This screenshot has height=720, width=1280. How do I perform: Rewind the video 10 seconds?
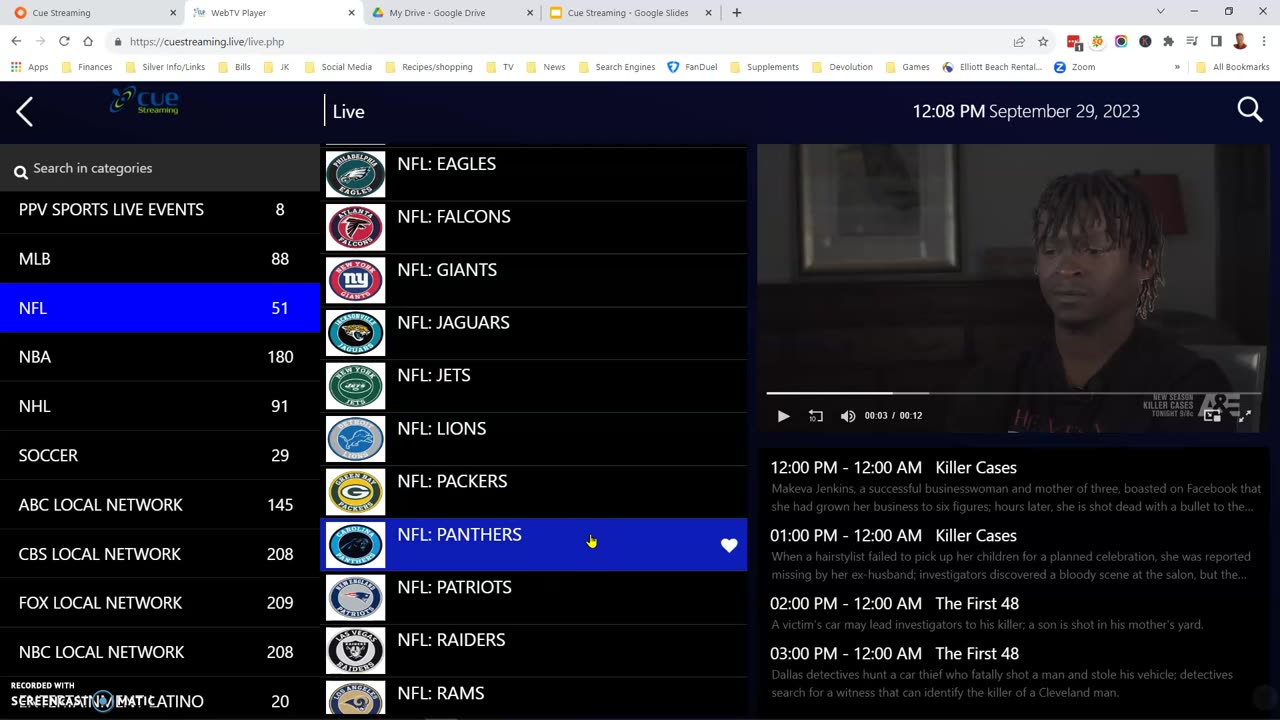(x=816, y=416)
